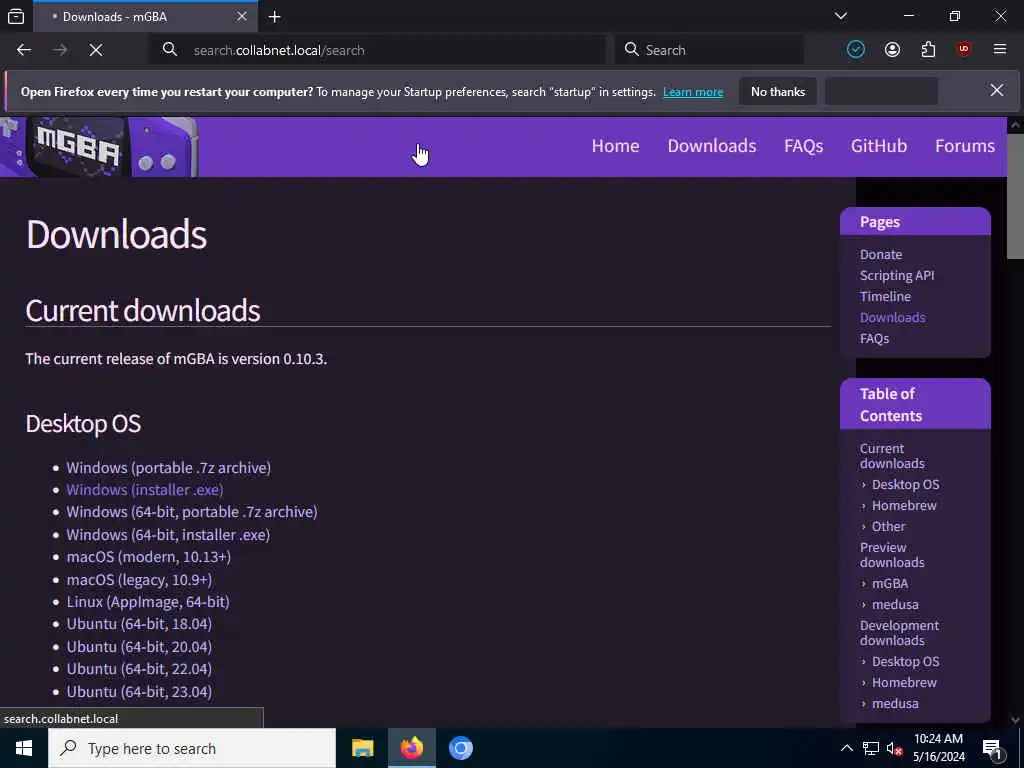Open the Firefox hamburger menu

coord(1000,50)
